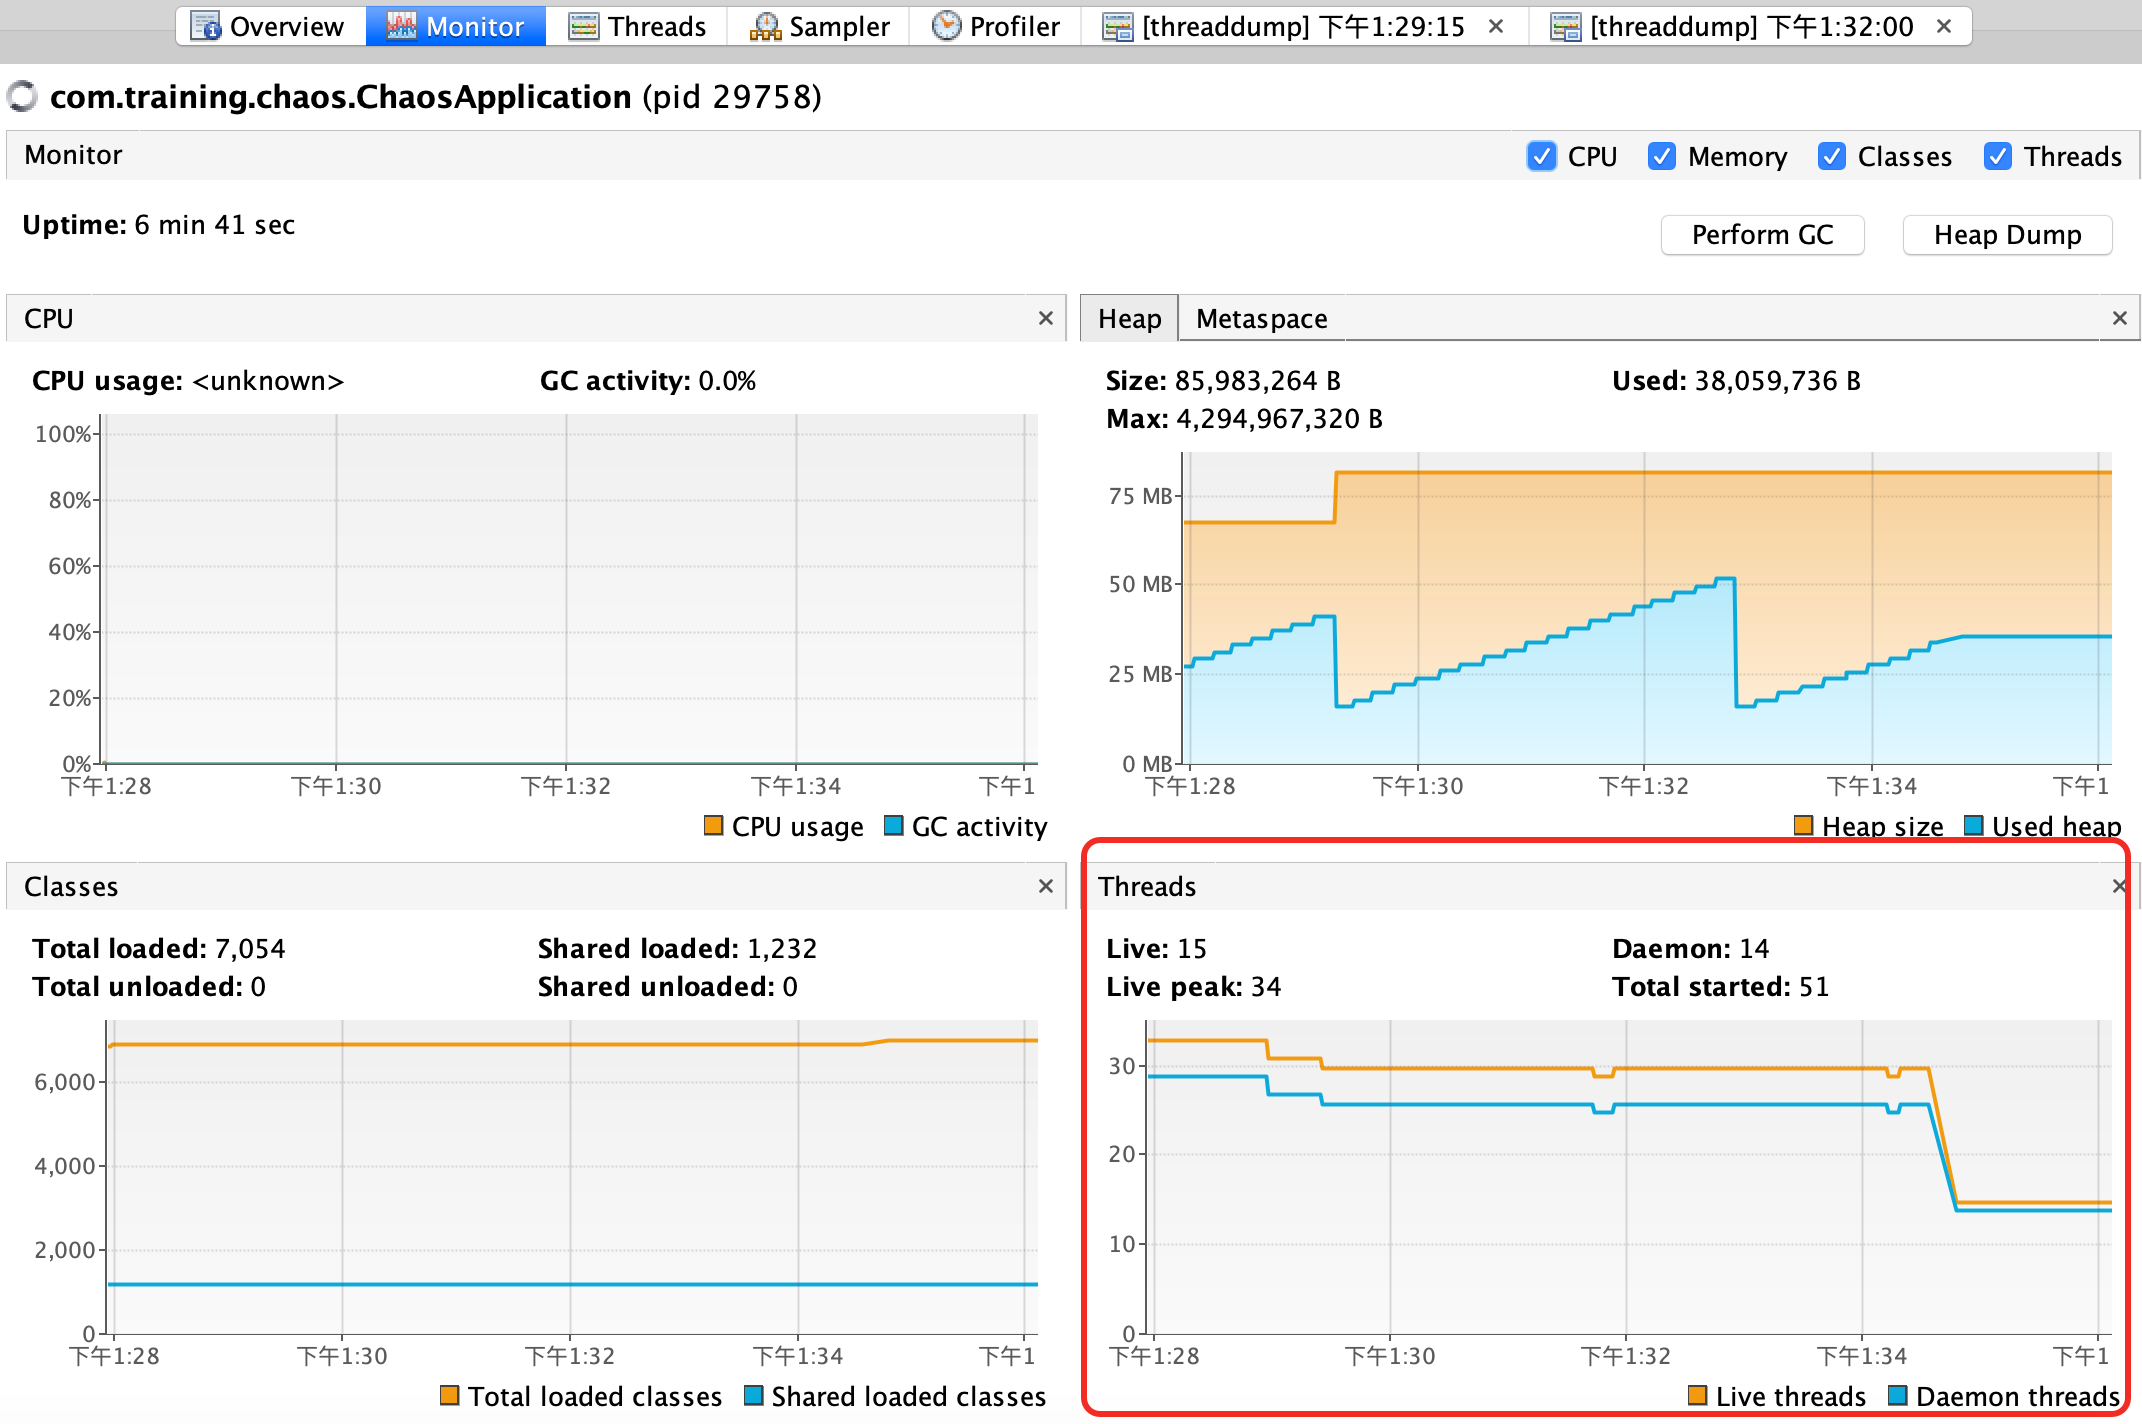
Task: Click the Live peak 34 value
Action: [1266, 987]
